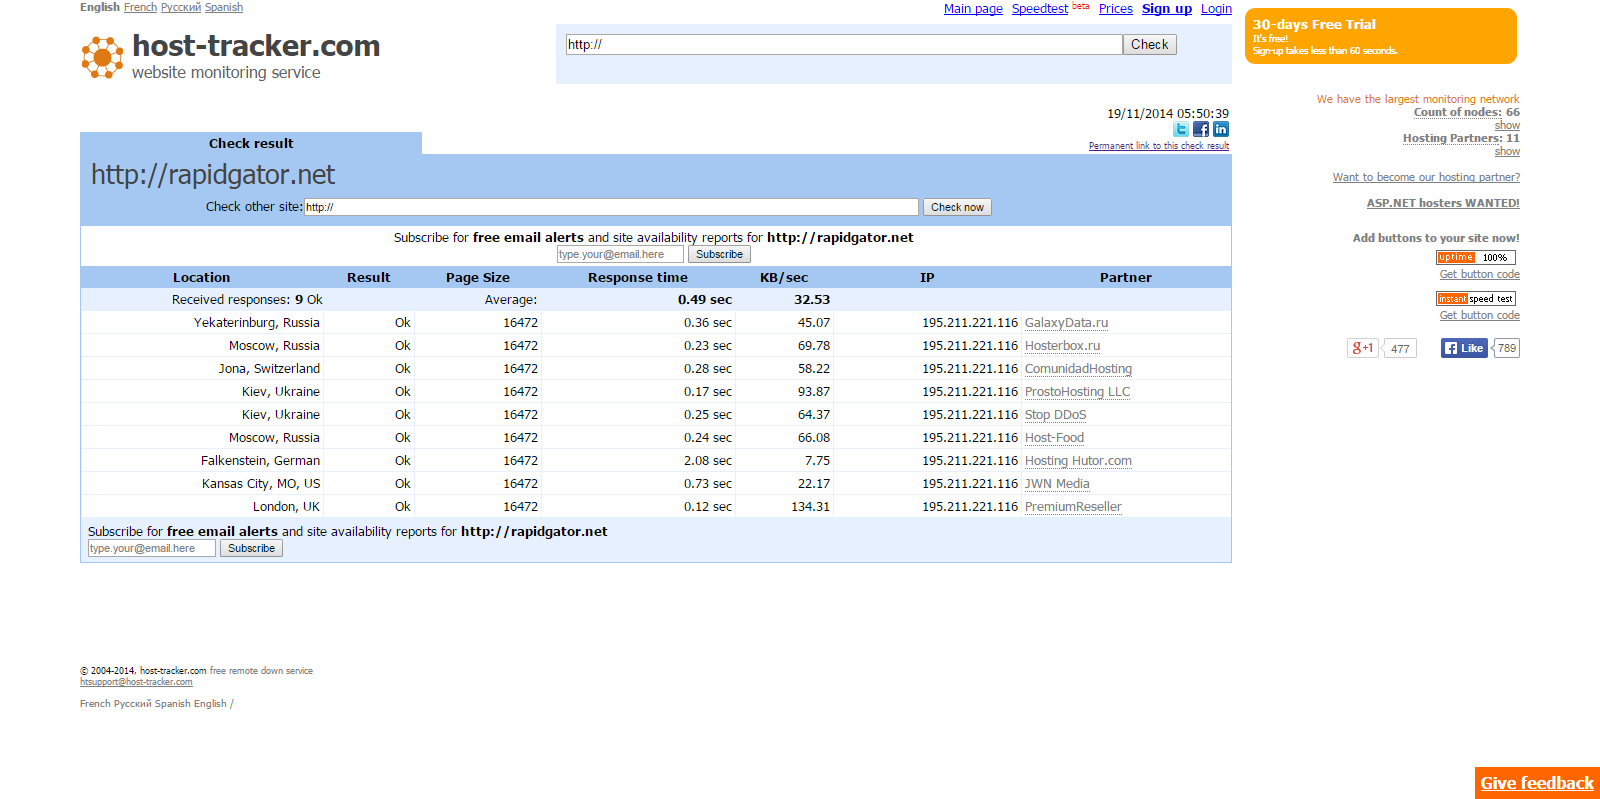Image resolution: width=1600 pixels, height=799 pixels.
Task: Click the uptime 100% badge
Action: pyautogui.click(x=1476, y=258)
